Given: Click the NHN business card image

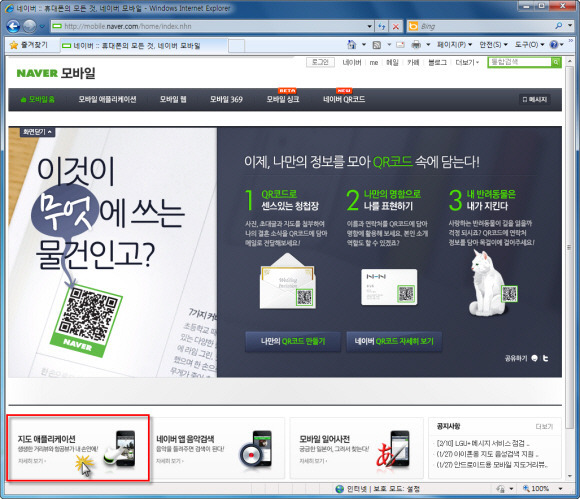Looking at the screenshot, I should [x=389, y=287].
